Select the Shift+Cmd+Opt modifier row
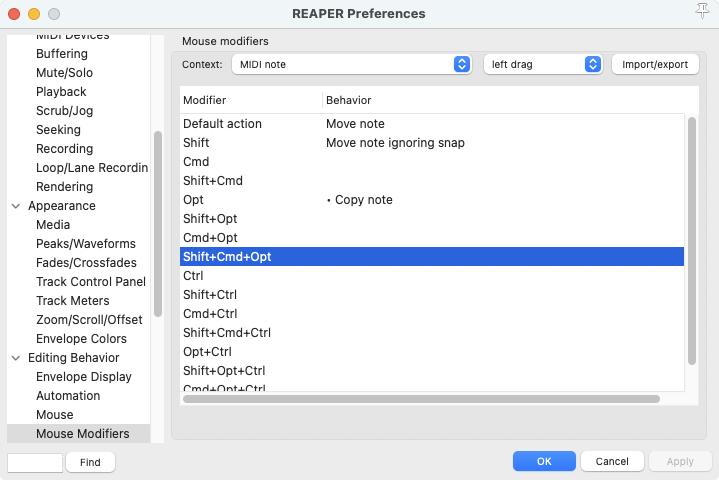The width and height of the screenshot is (719, 480). 431,257
